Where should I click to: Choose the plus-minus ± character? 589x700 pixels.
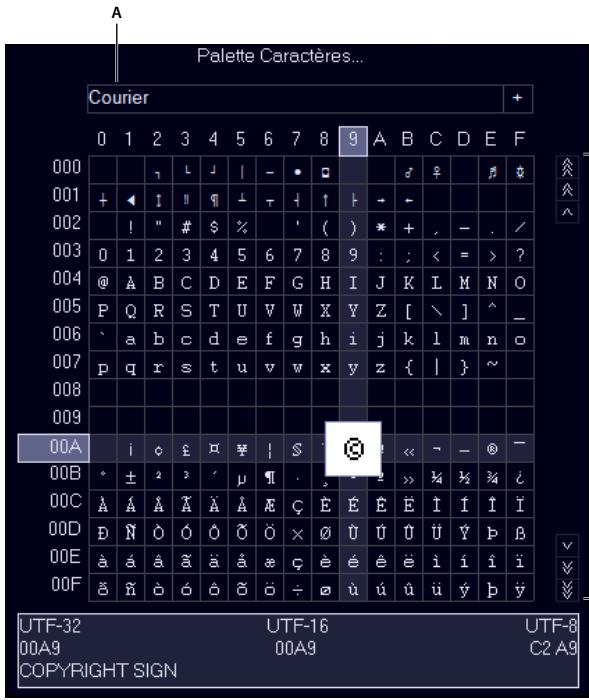point(130,477)
